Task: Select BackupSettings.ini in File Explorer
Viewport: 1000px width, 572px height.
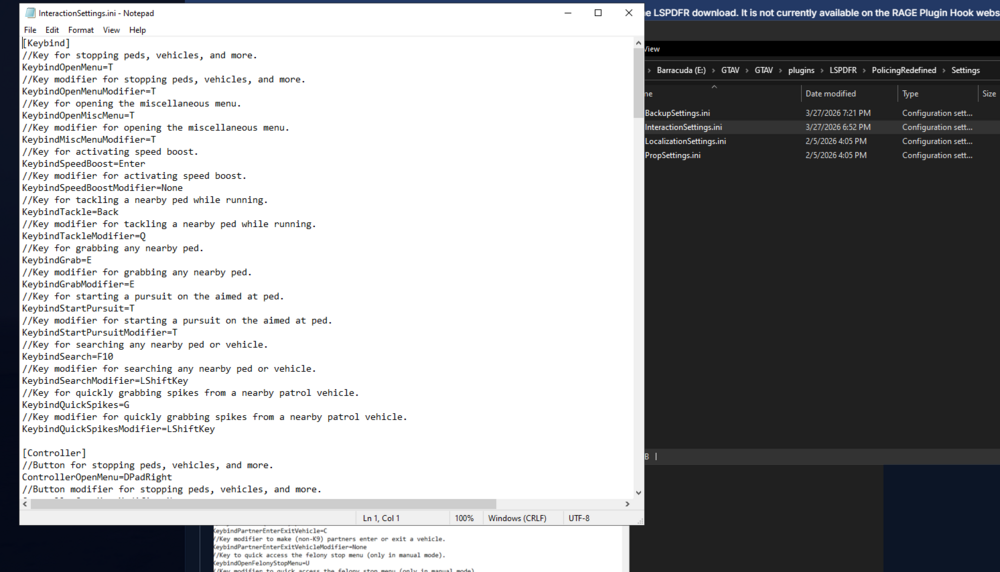Action: [x=677, y=113]
